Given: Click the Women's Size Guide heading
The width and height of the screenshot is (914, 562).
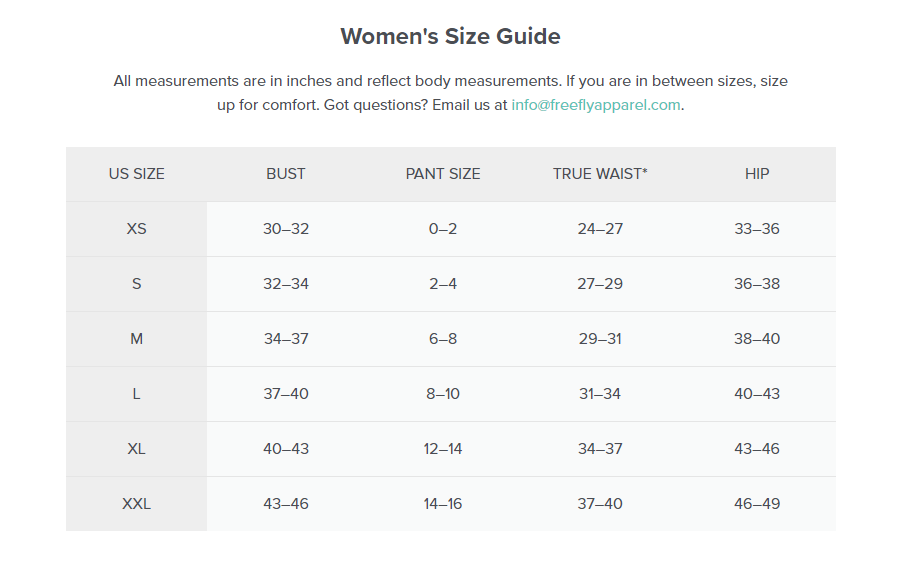Looking at the screenshot, I should (x=450, y=37).
